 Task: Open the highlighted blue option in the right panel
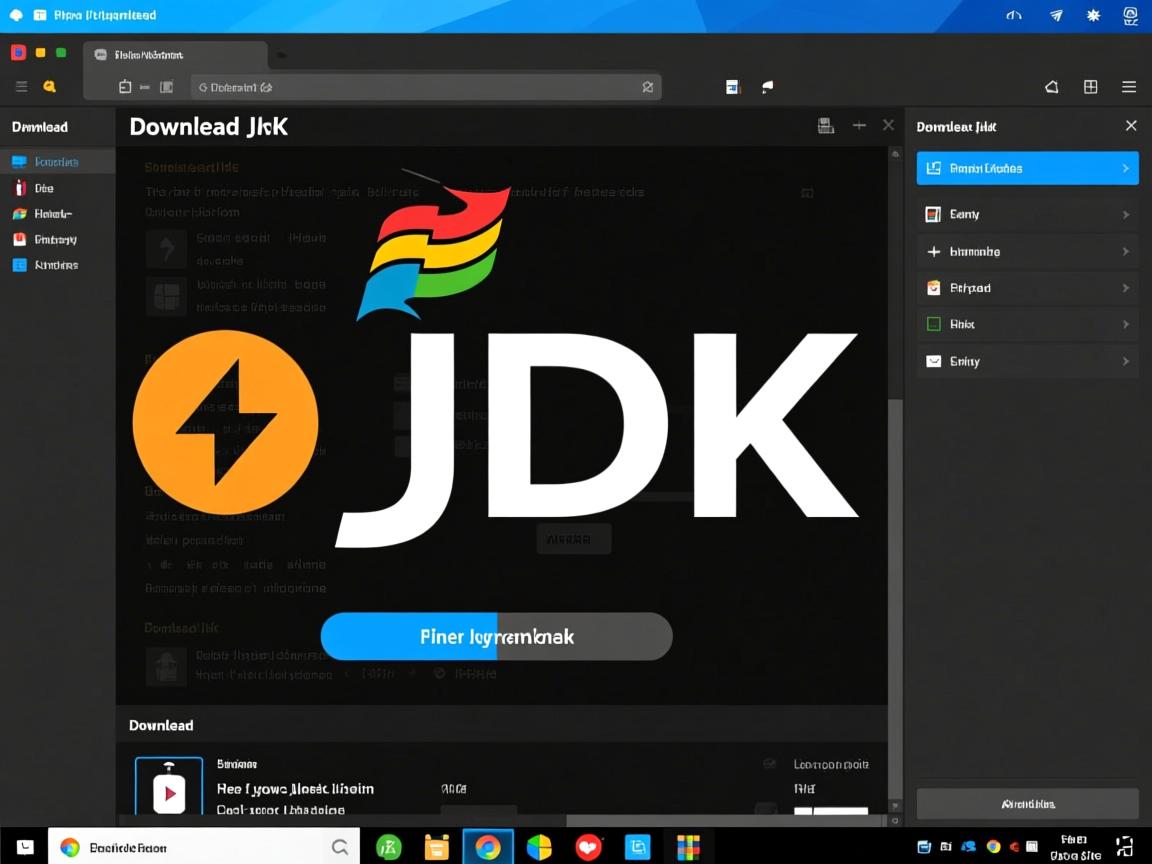[1027, 168]
